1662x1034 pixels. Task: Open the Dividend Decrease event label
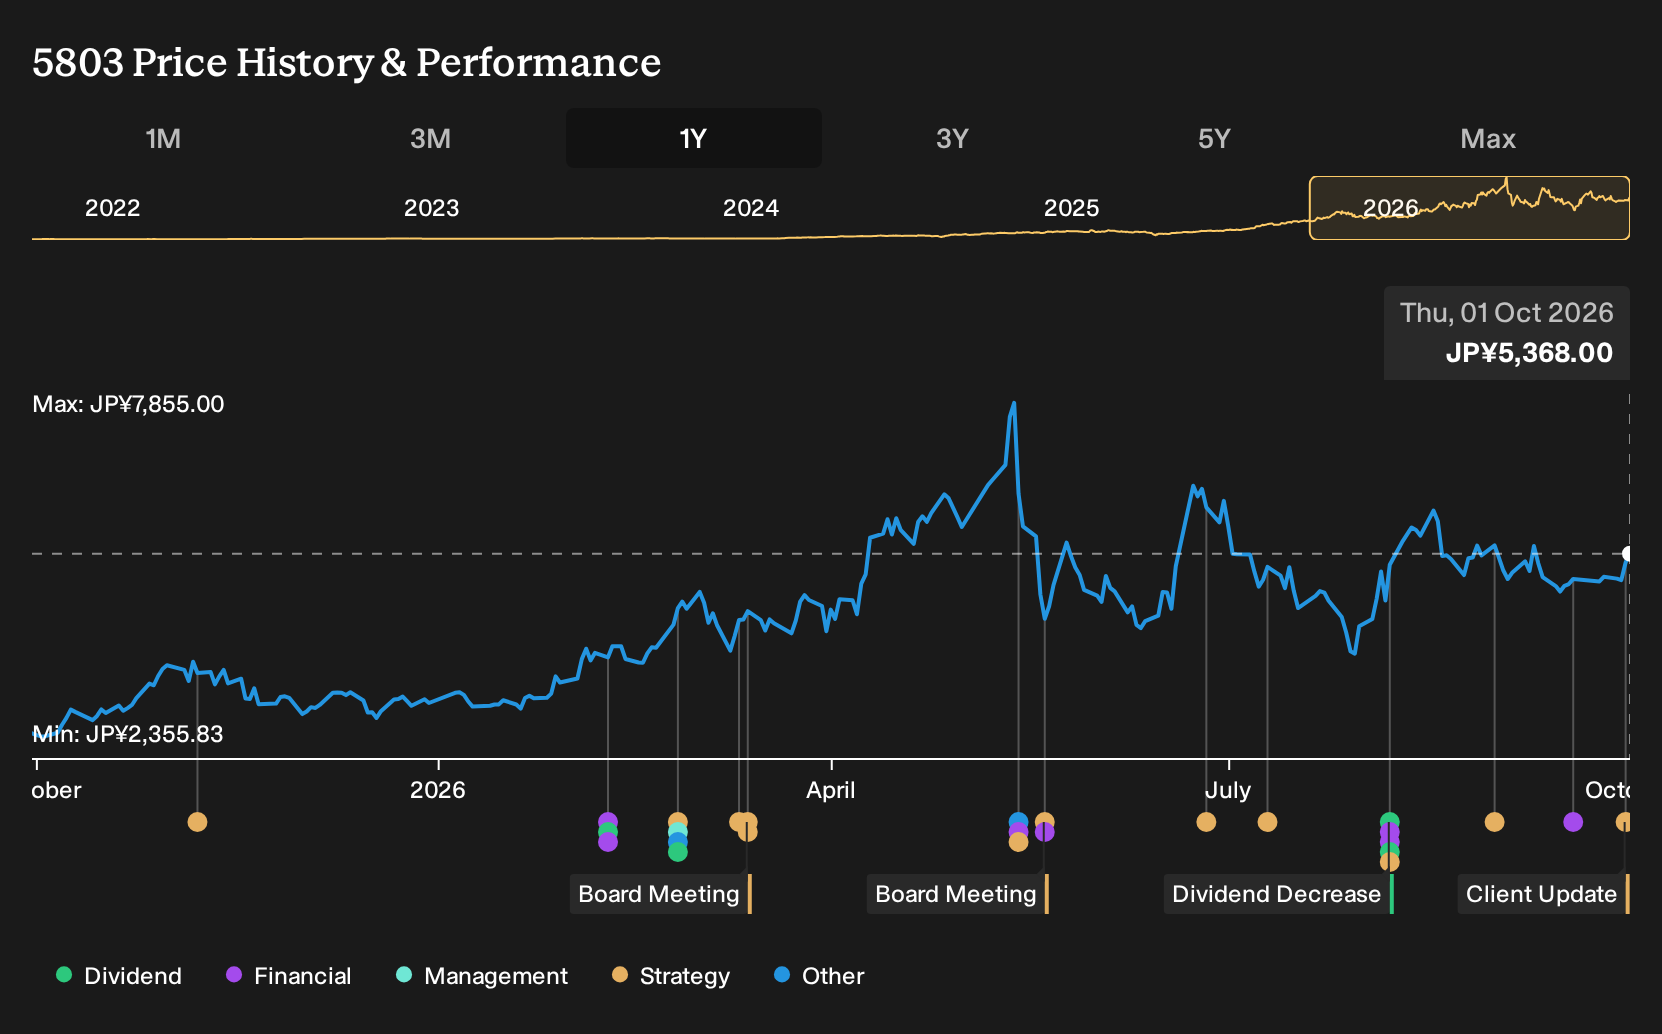coord(1278,894)
